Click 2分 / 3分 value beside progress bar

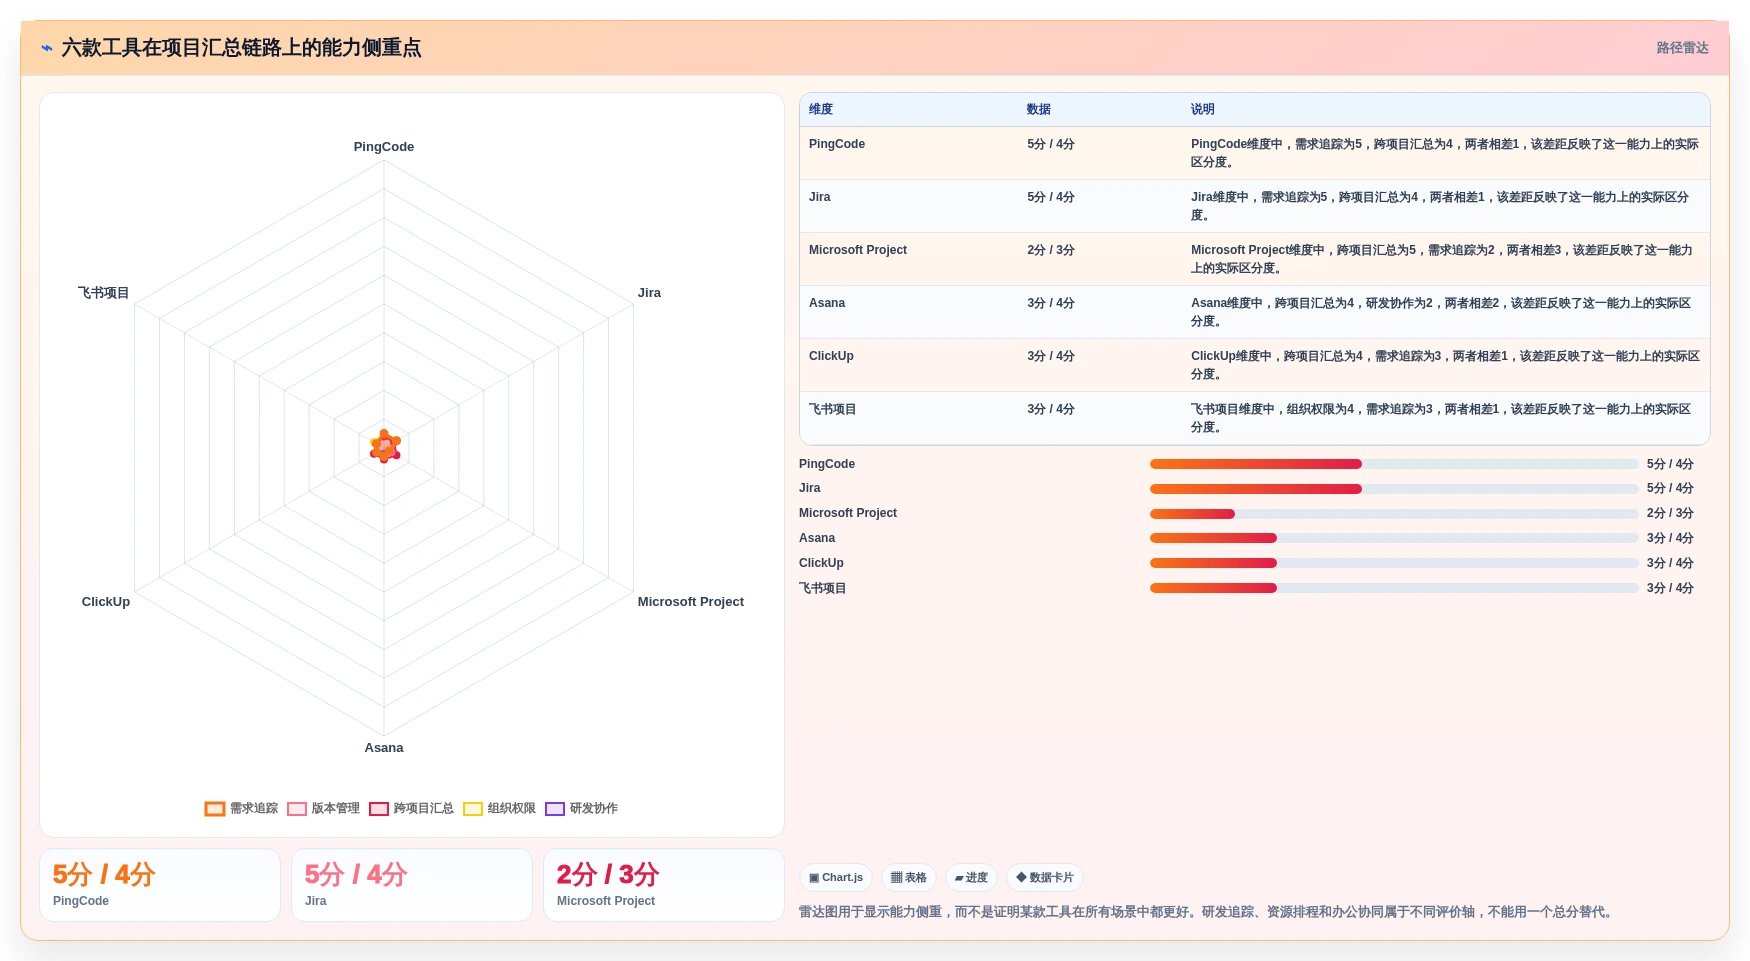tap(1670, 513)
